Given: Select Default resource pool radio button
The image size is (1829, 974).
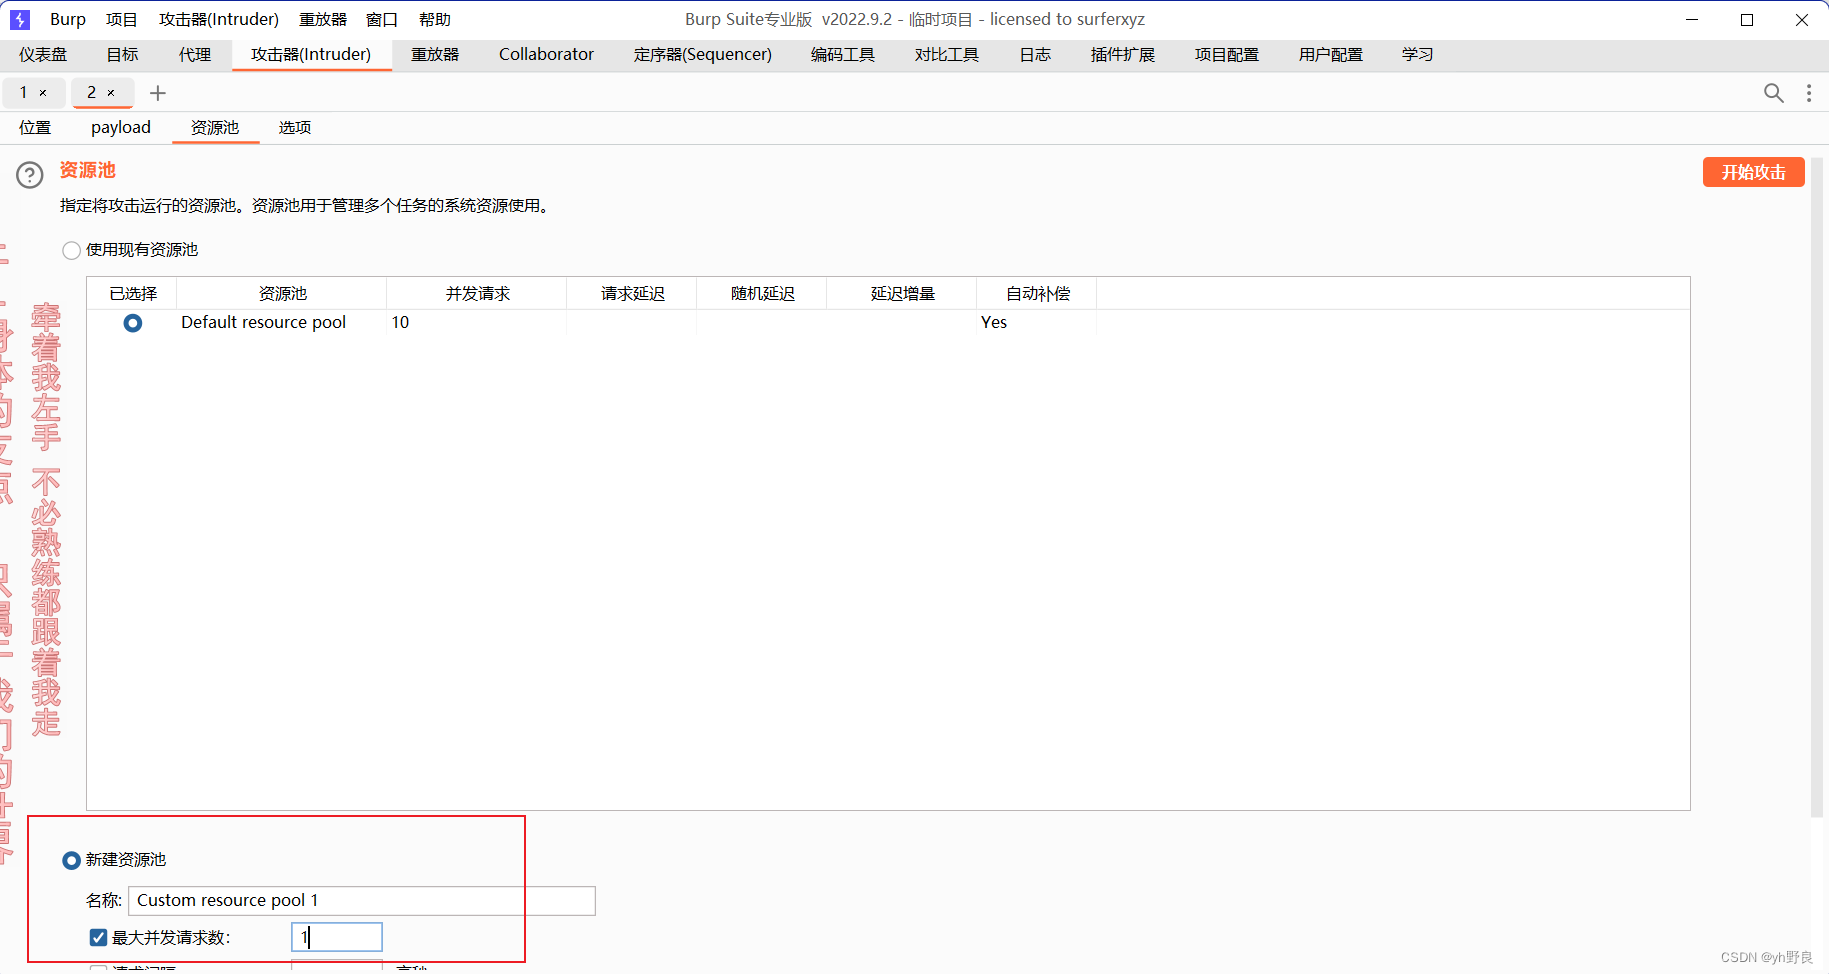Looking at the screenshot, I should click(132, 323).
